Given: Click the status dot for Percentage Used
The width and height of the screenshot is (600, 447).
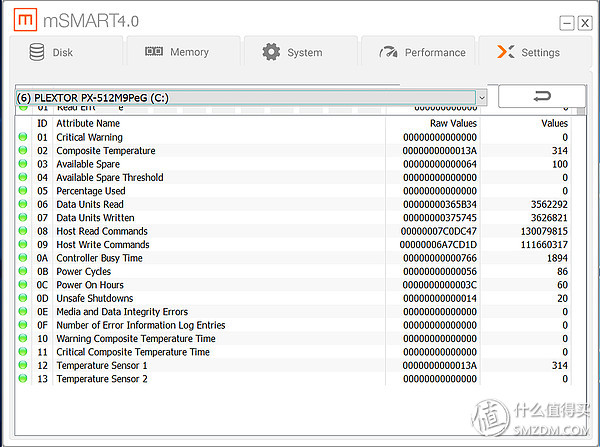Looking at the screenshot, I should pyautogui.click(x=23, y=190).
